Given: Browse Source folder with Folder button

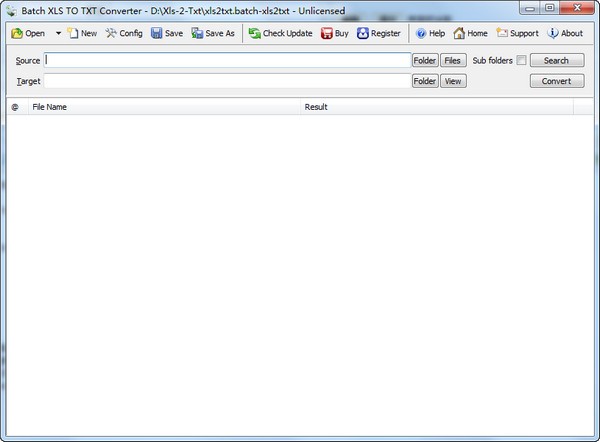Looking at the screenshot, I should coord(425,60).
